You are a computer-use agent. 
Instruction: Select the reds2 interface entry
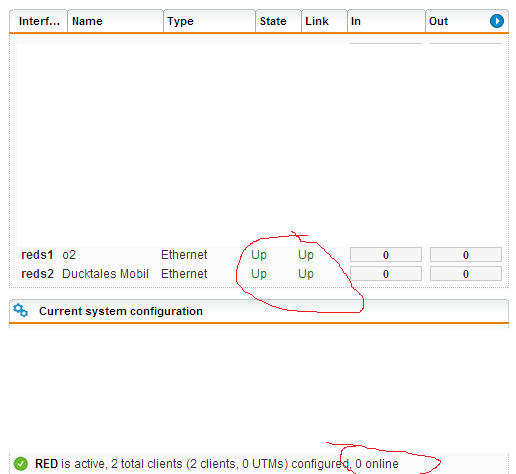tap(37, 274)
